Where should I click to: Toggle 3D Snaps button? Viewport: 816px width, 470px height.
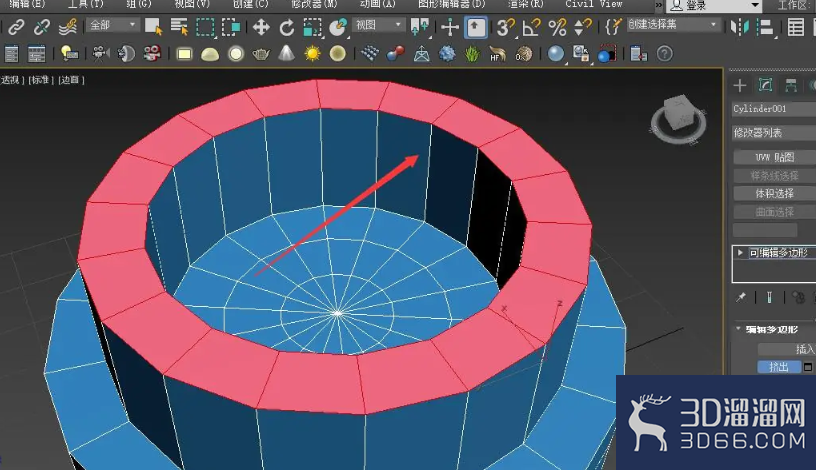pyautogui.click(x=505, y=27)
